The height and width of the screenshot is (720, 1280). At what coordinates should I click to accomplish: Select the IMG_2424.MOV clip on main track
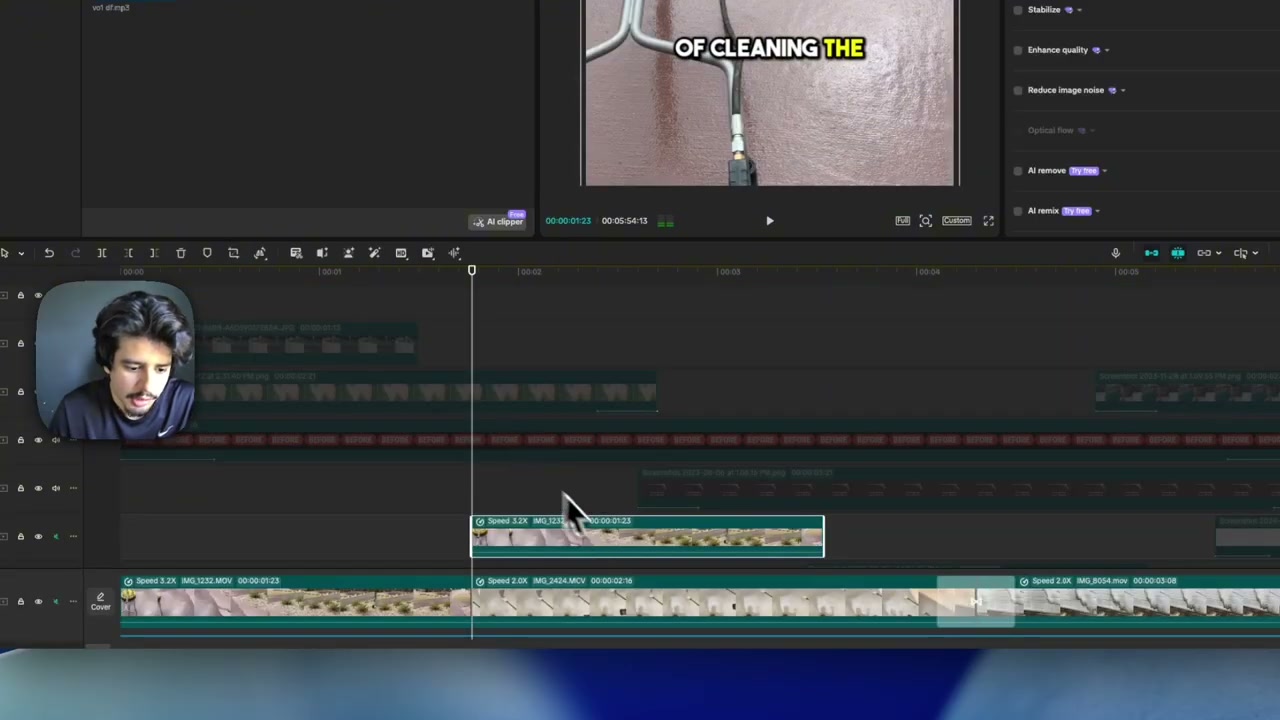[743, 603]
